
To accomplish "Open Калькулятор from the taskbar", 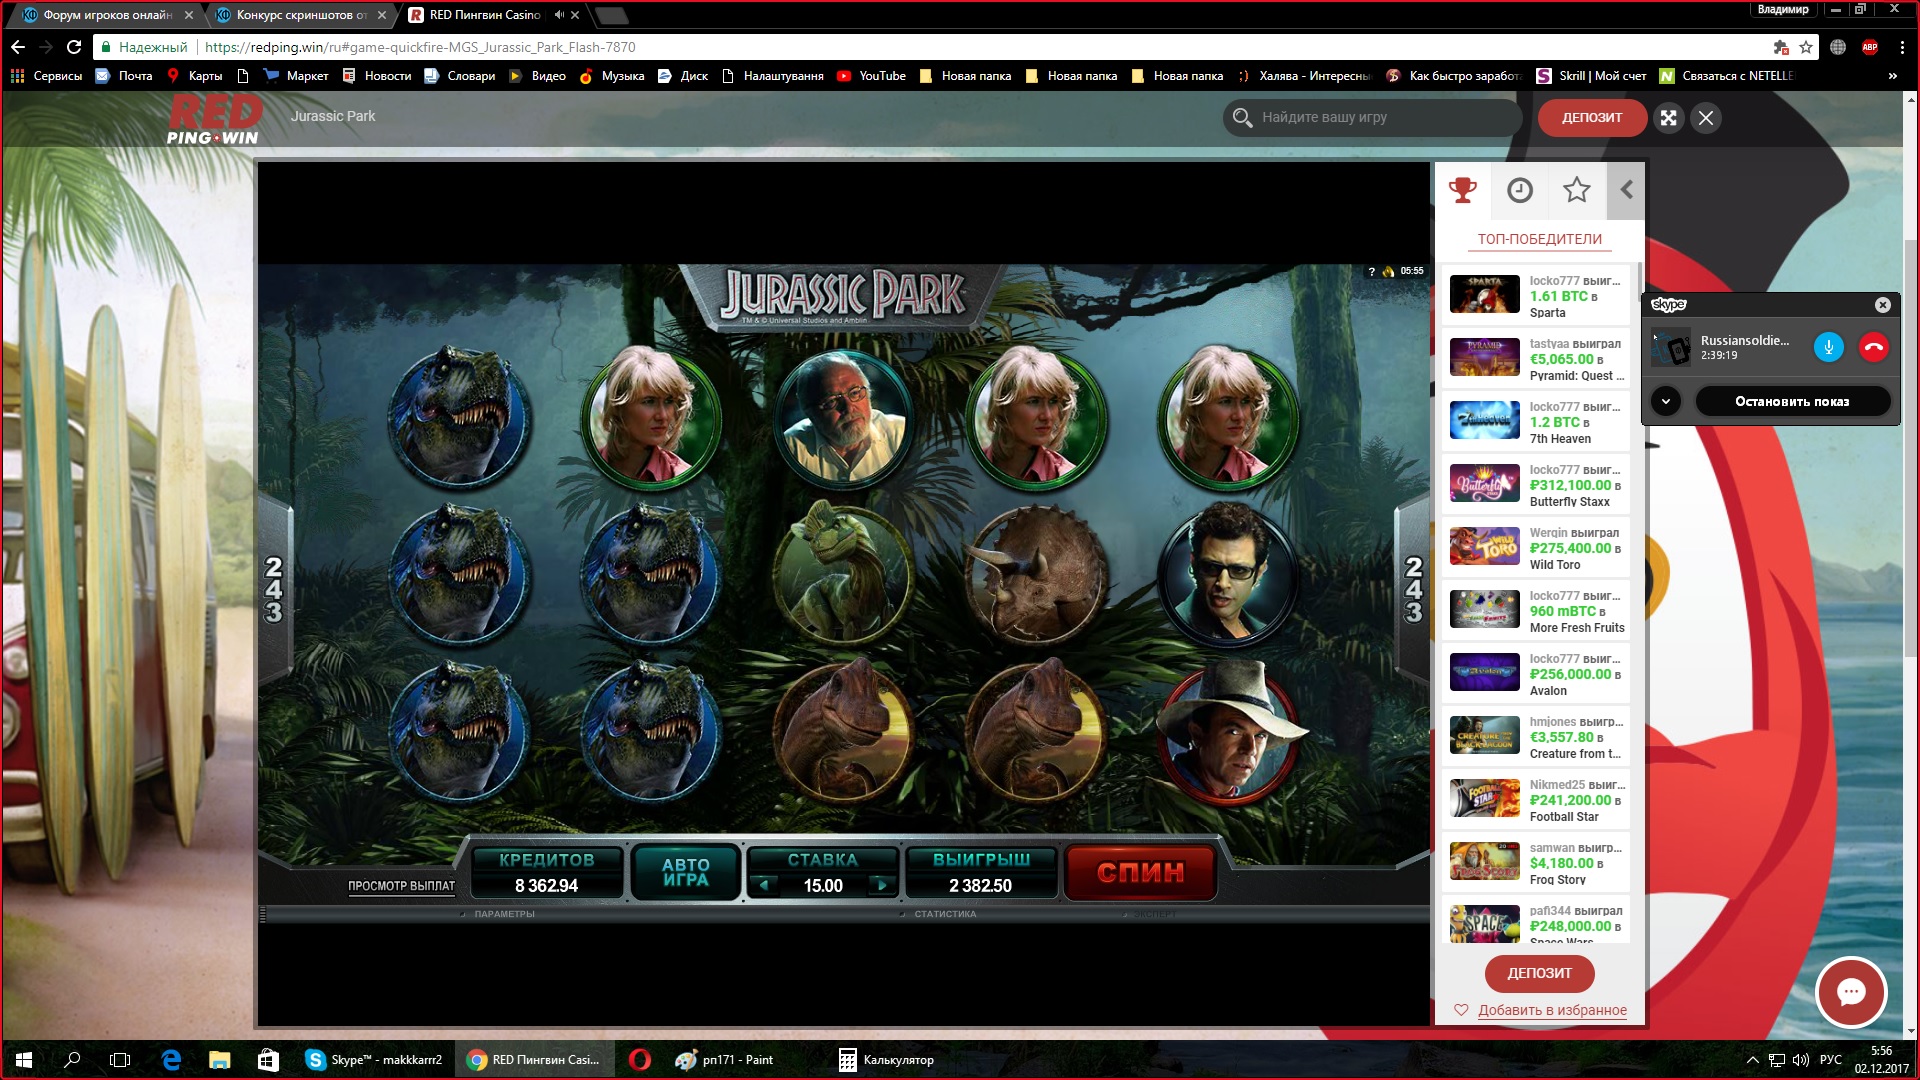I will click(886, 1060).
